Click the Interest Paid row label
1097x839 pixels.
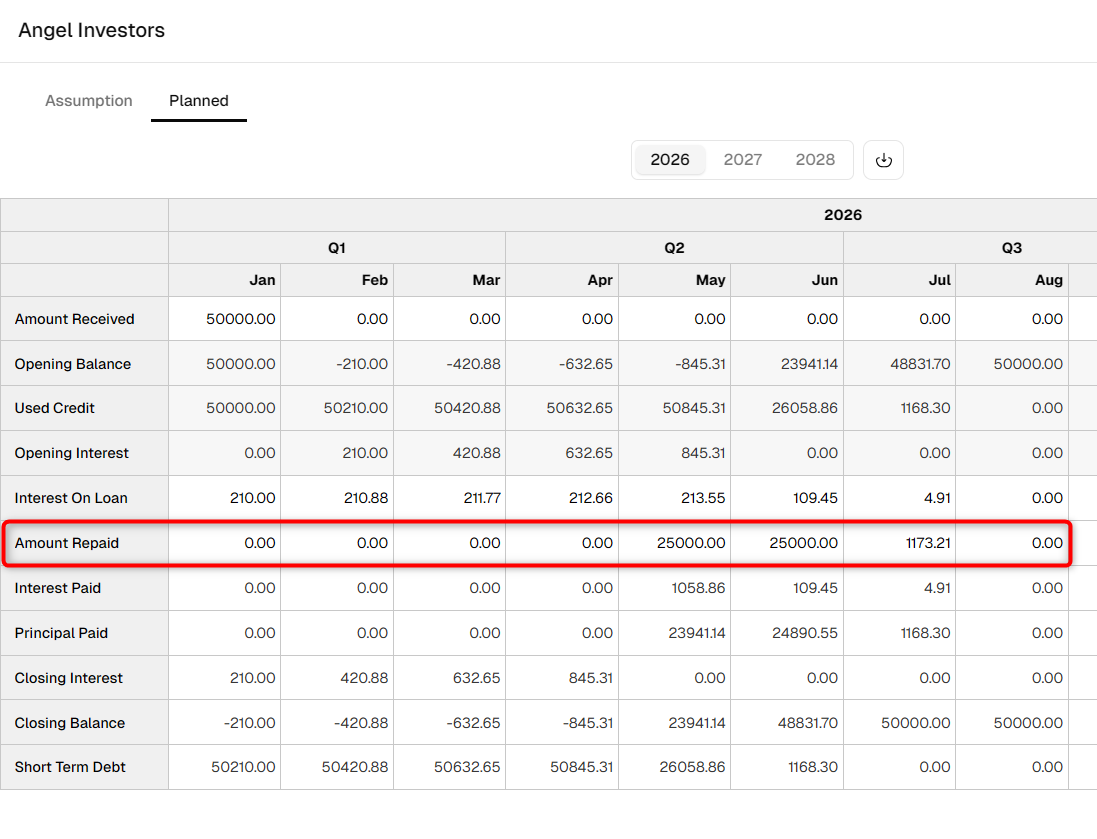pos(57,588)
